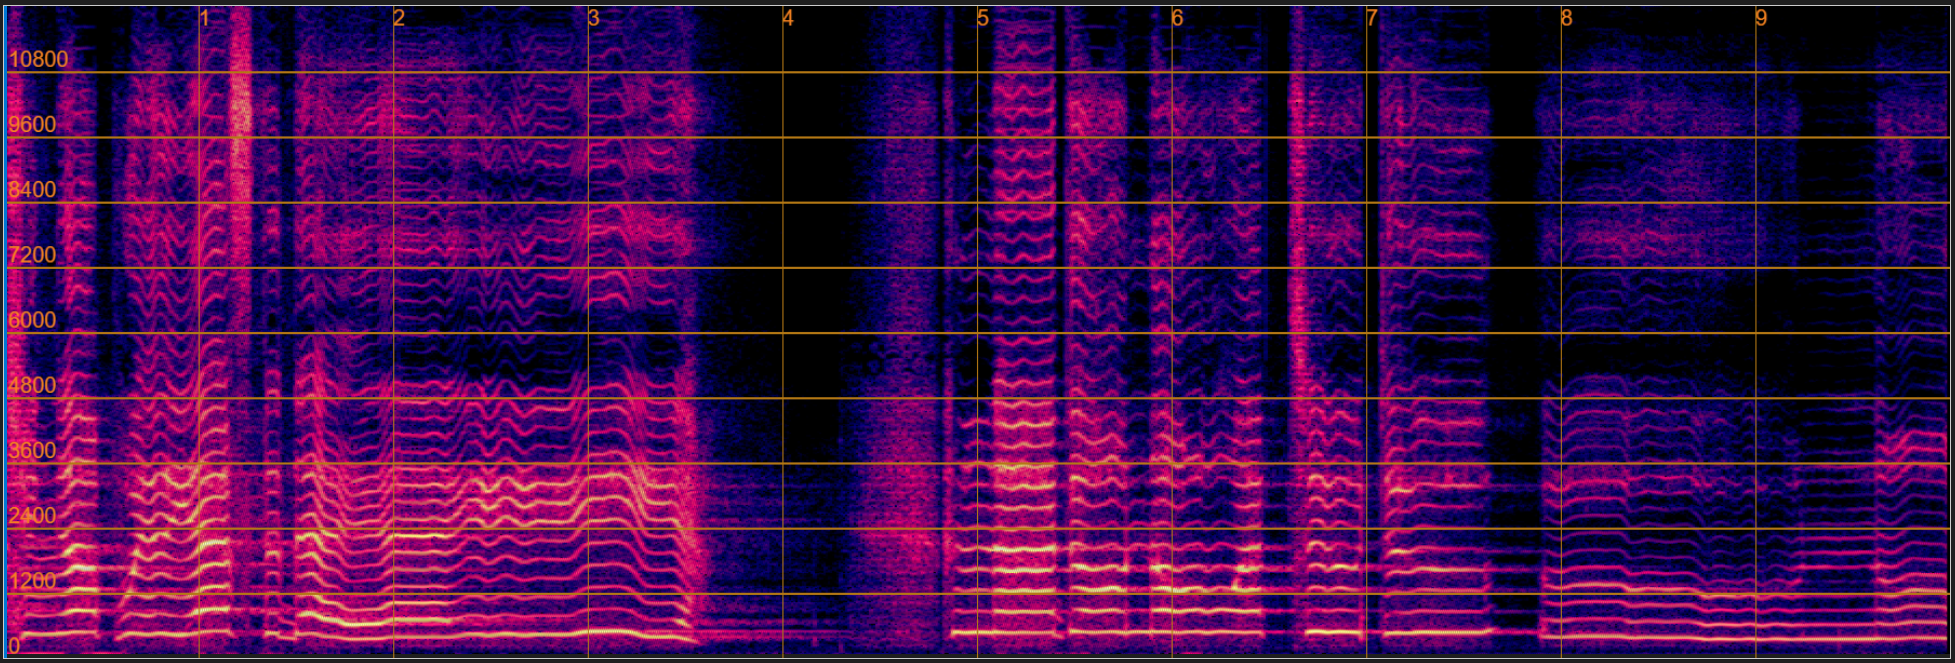The width and height of the screenshot is (1955, 663).
Task: Select the 4800 Hz axis label
Action: [33, 386]
